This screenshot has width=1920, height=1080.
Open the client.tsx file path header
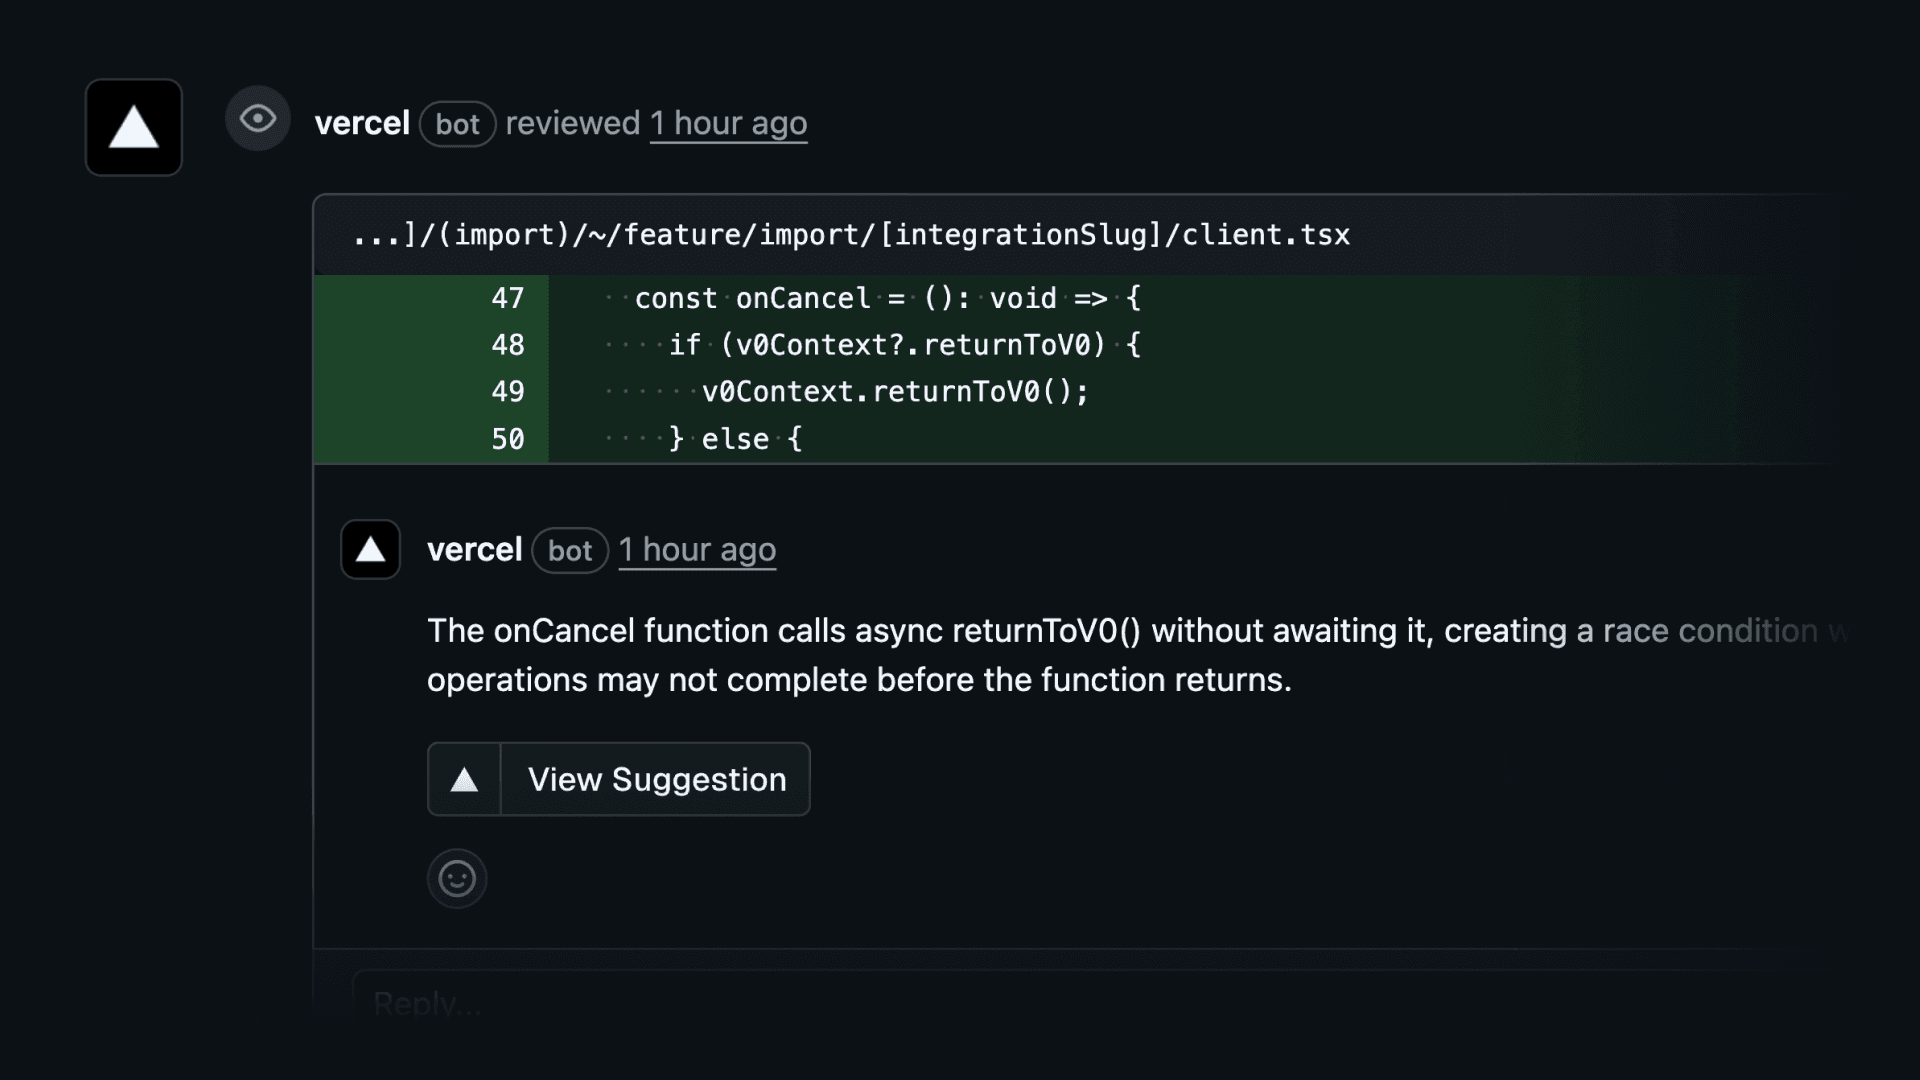click(851, 235)
